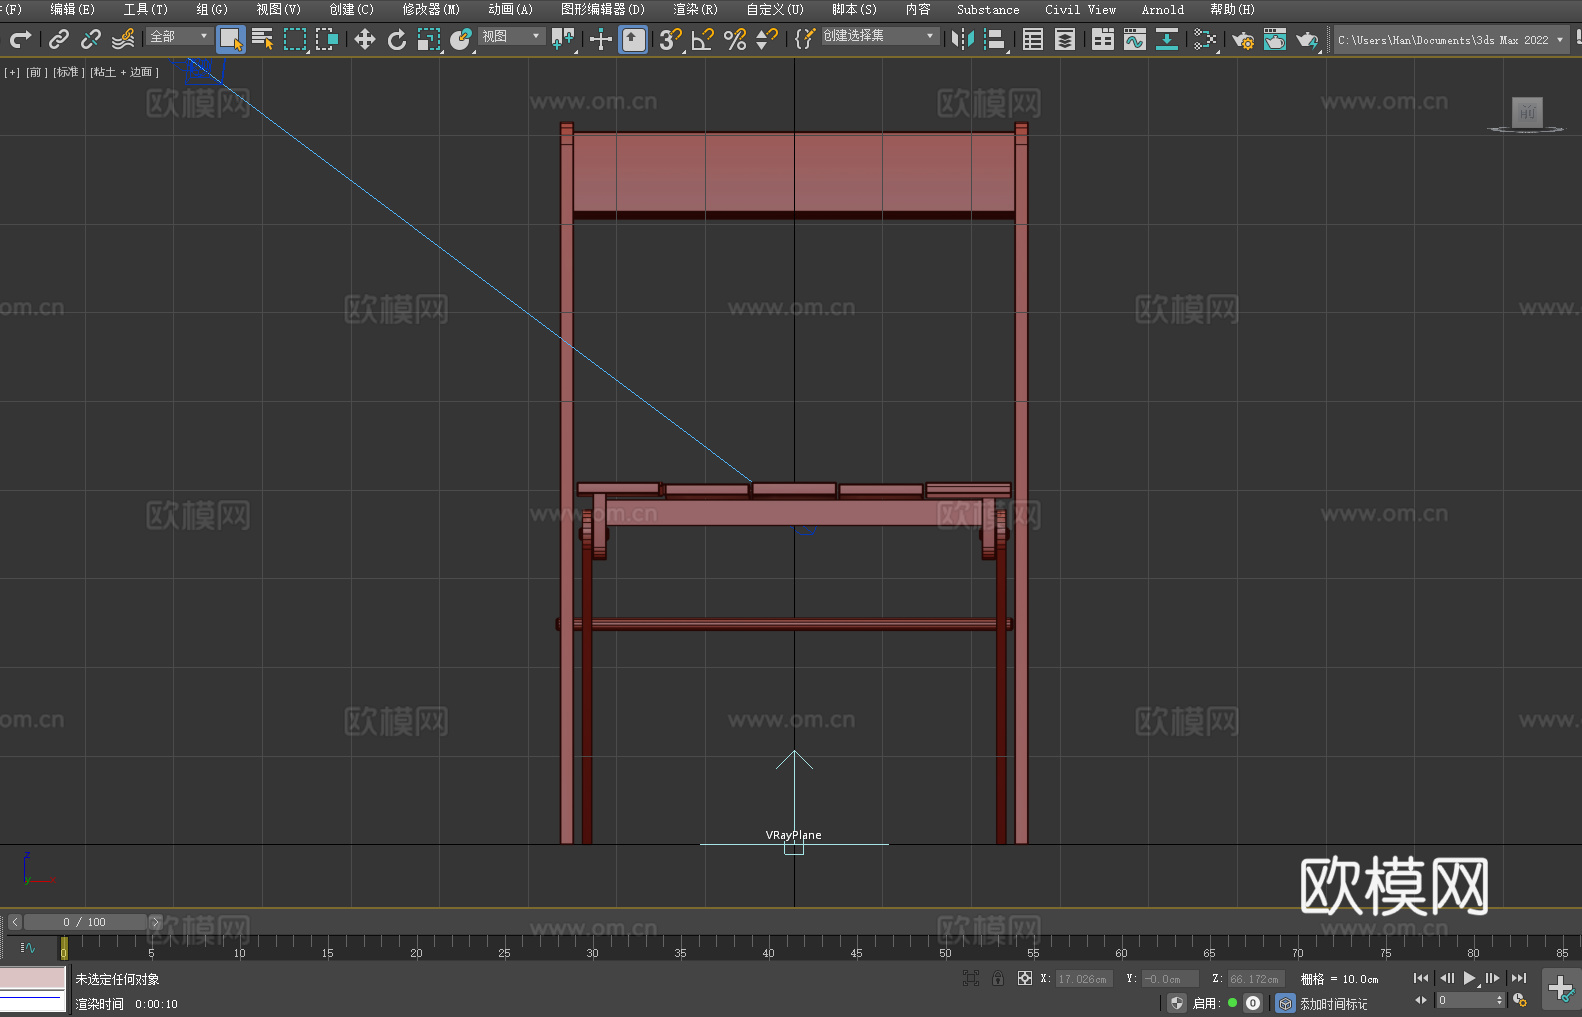This screenshot has height=1017, width=1582.
Task: Select the Scale tool
Action: tap(429, 39)
